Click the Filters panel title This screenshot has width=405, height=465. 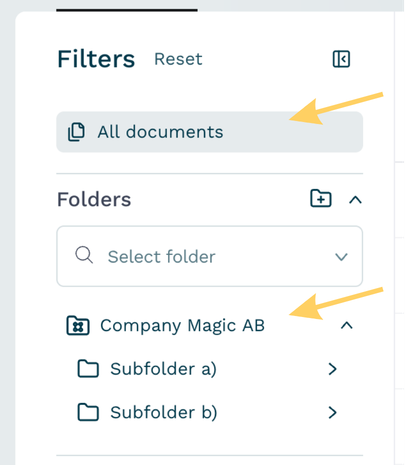coord(96,59)
